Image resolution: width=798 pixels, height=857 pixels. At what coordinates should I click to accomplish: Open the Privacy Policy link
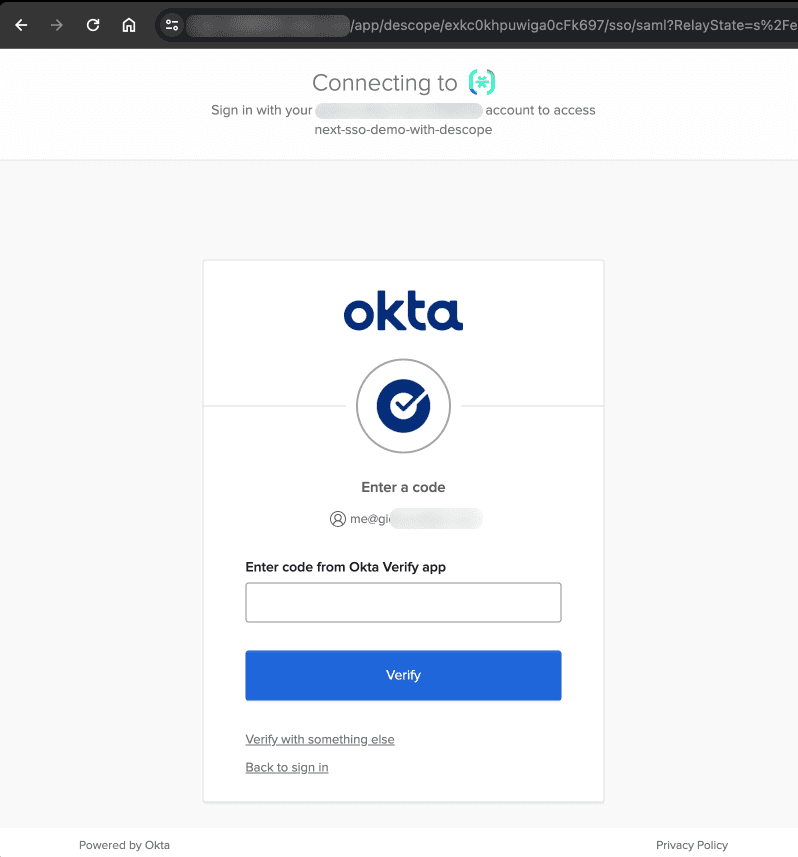point(692,845)
